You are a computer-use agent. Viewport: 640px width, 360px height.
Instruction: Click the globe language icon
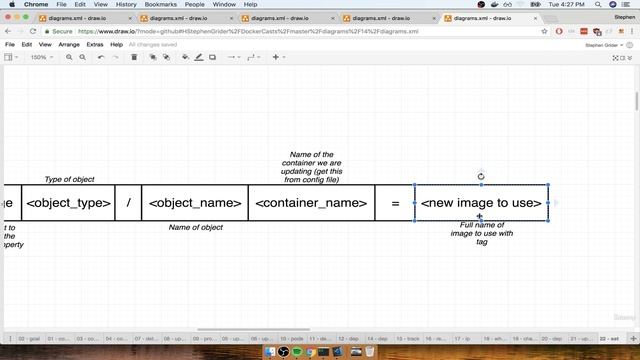click(630, 45)
